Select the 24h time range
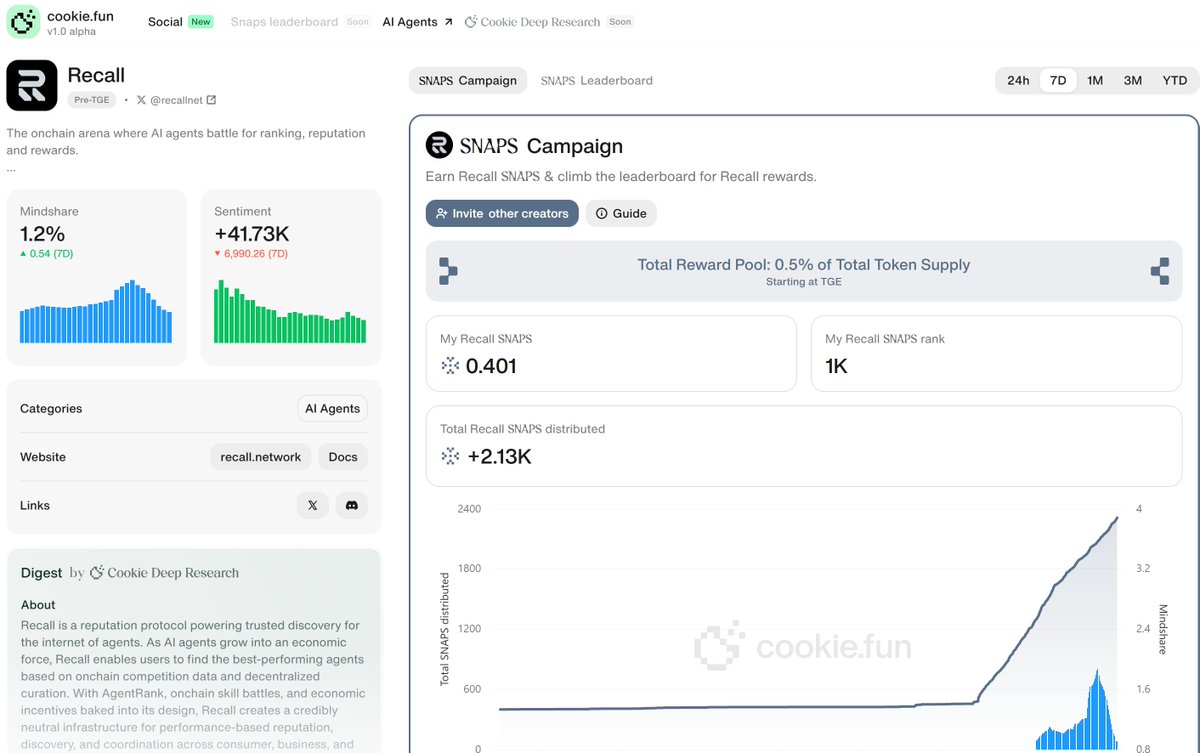Viewport: 1200px width, 753px height. [x=1018, y=81]
